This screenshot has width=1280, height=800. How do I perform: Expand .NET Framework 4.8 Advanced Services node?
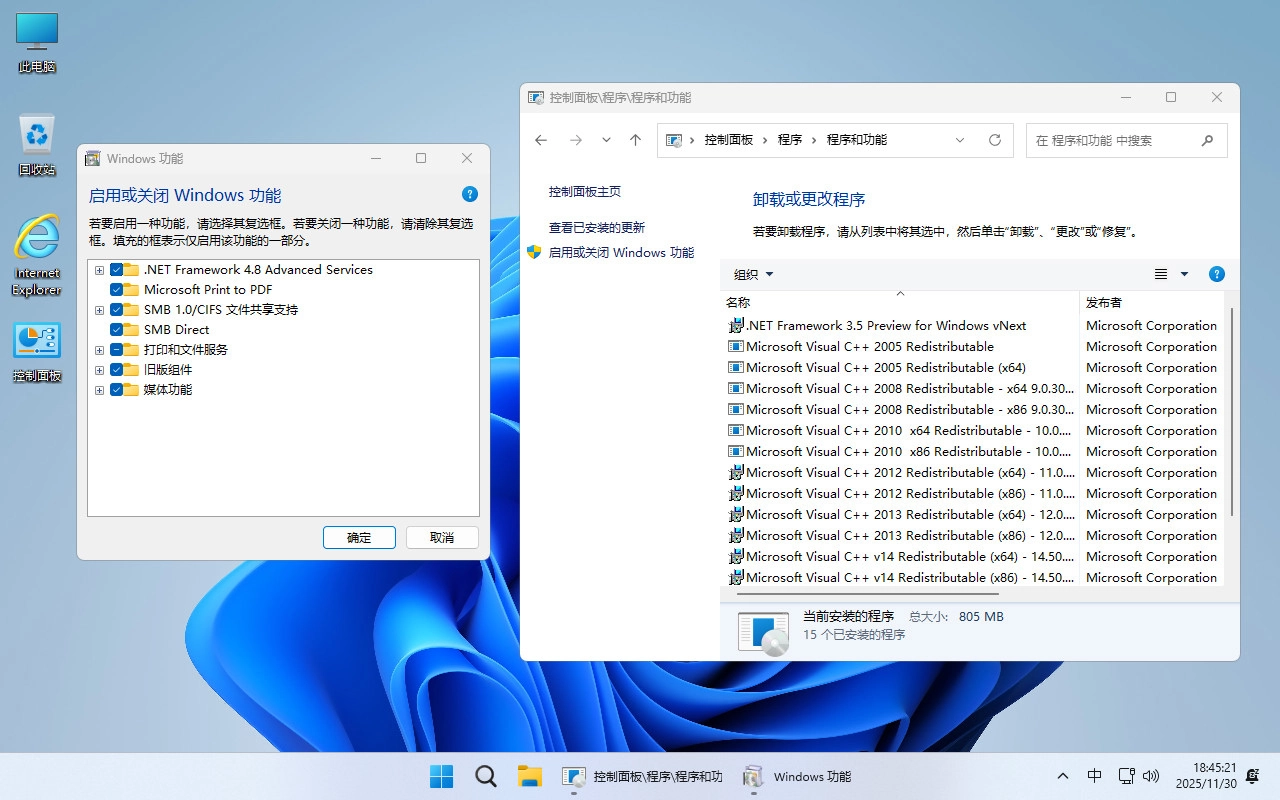point(98,269)
